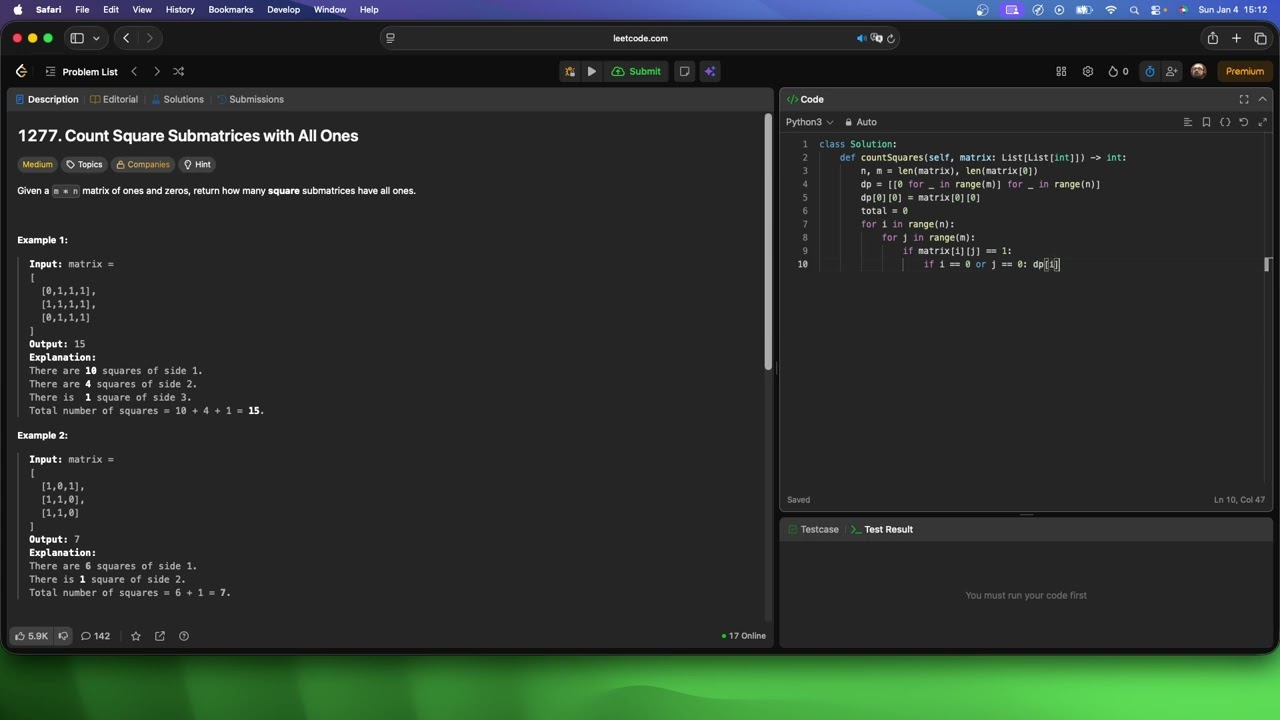The width and height of the screenshot is (1280, 720).
Task: Show Safari tab overview
Action: (x=1260, y=38)
